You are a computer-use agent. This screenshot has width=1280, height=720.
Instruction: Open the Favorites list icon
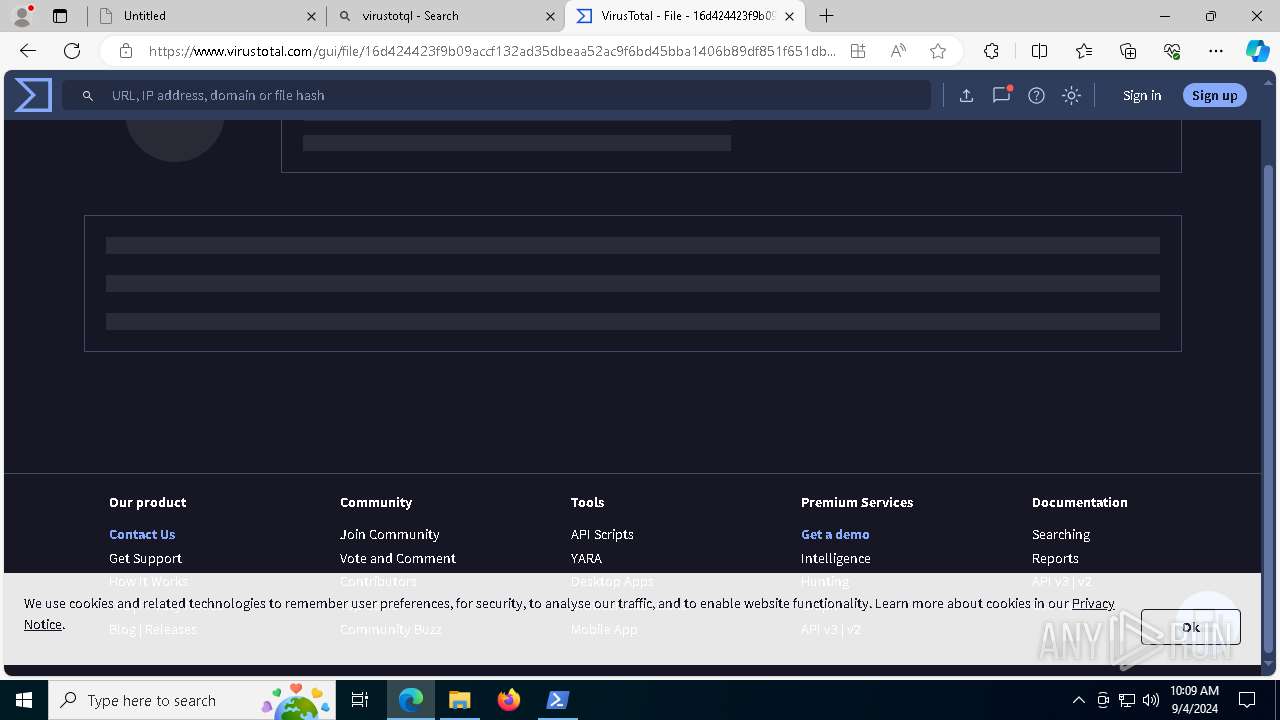pyautogui.click(x=1084, y=51)
